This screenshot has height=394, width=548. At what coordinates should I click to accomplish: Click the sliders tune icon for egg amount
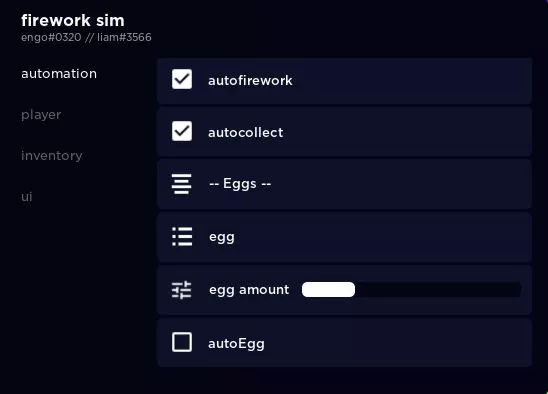tap(182, 290)
